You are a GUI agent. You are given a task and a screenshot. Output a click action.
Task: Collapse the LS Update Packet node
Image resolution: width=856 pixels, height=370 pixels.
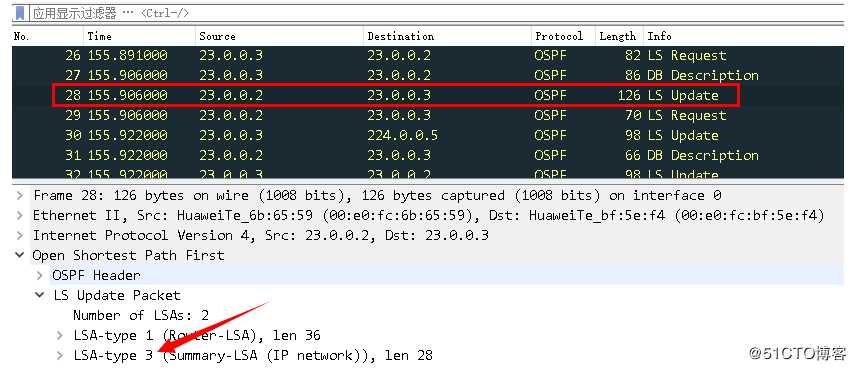click(40, 295)
